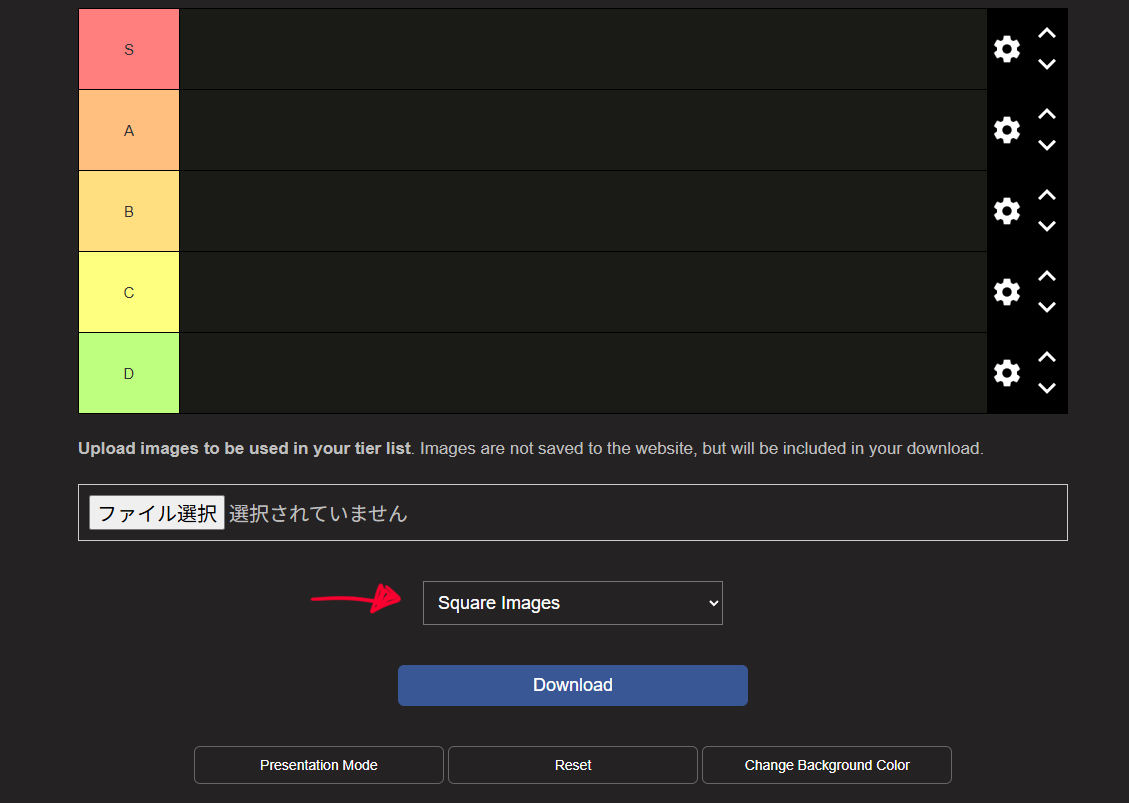Open settings gear for C tier
Screen dimensions: 1129x803
pos(1006,292)
